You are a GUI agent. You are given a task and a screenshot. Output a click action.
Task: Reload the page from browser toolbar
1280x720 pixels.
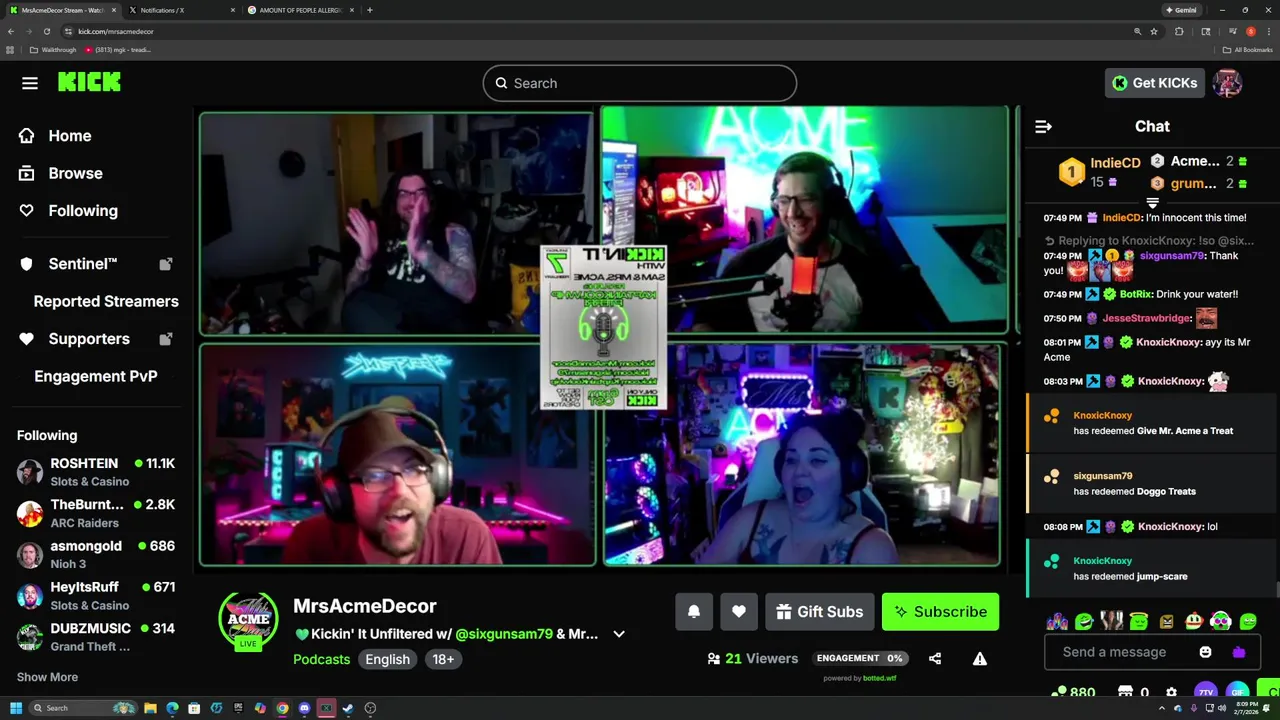46,31
